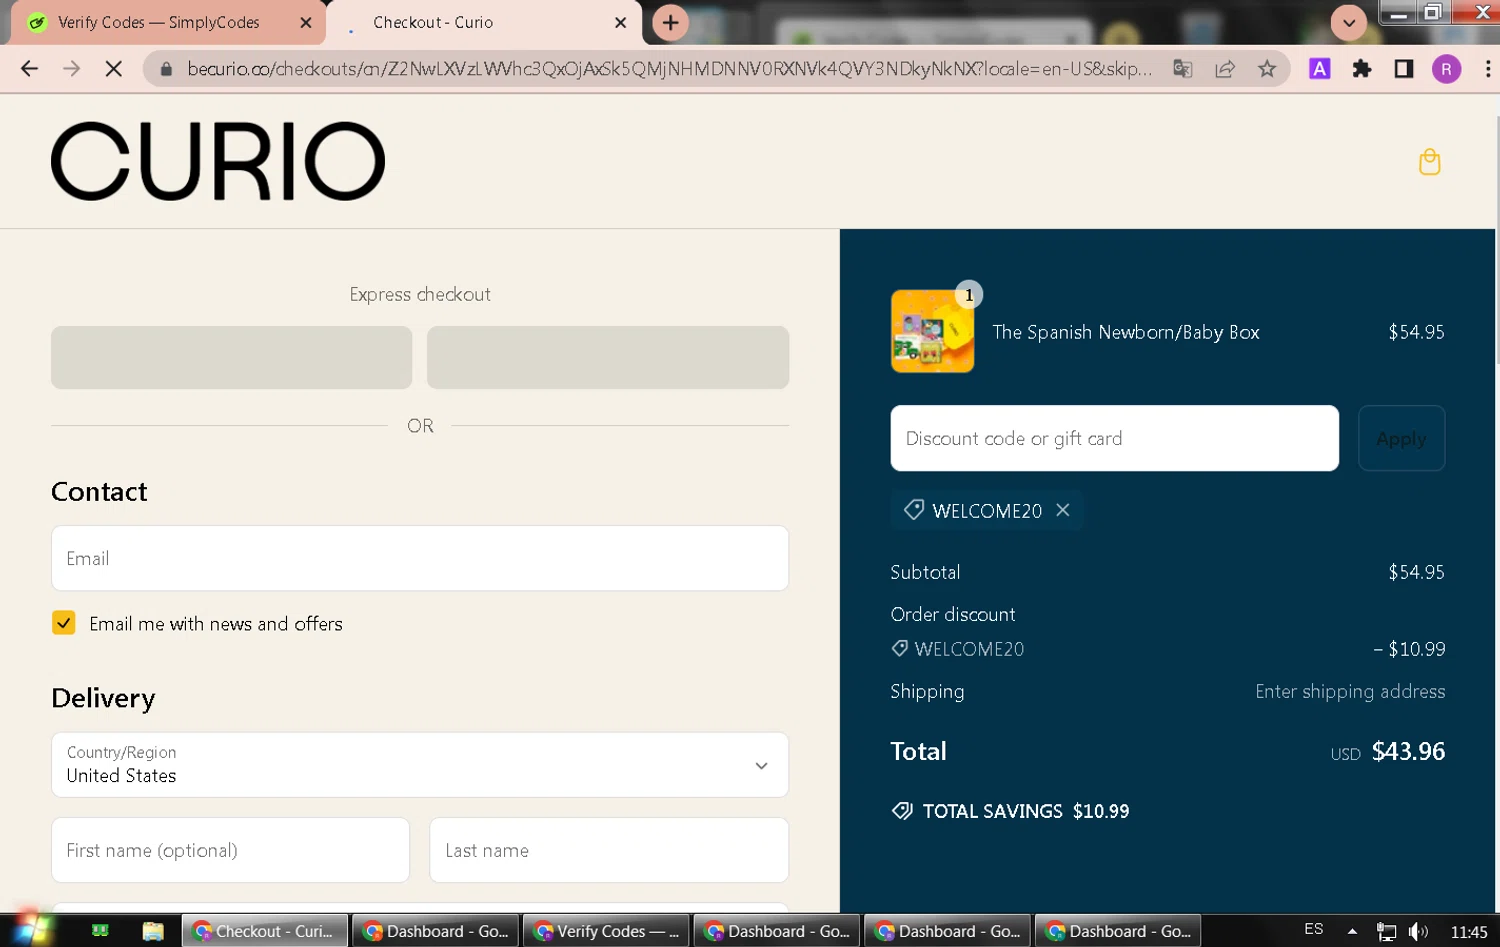Click the second express checkout button
Screen dimensions: 1500x947
click(x=608, y=357)
